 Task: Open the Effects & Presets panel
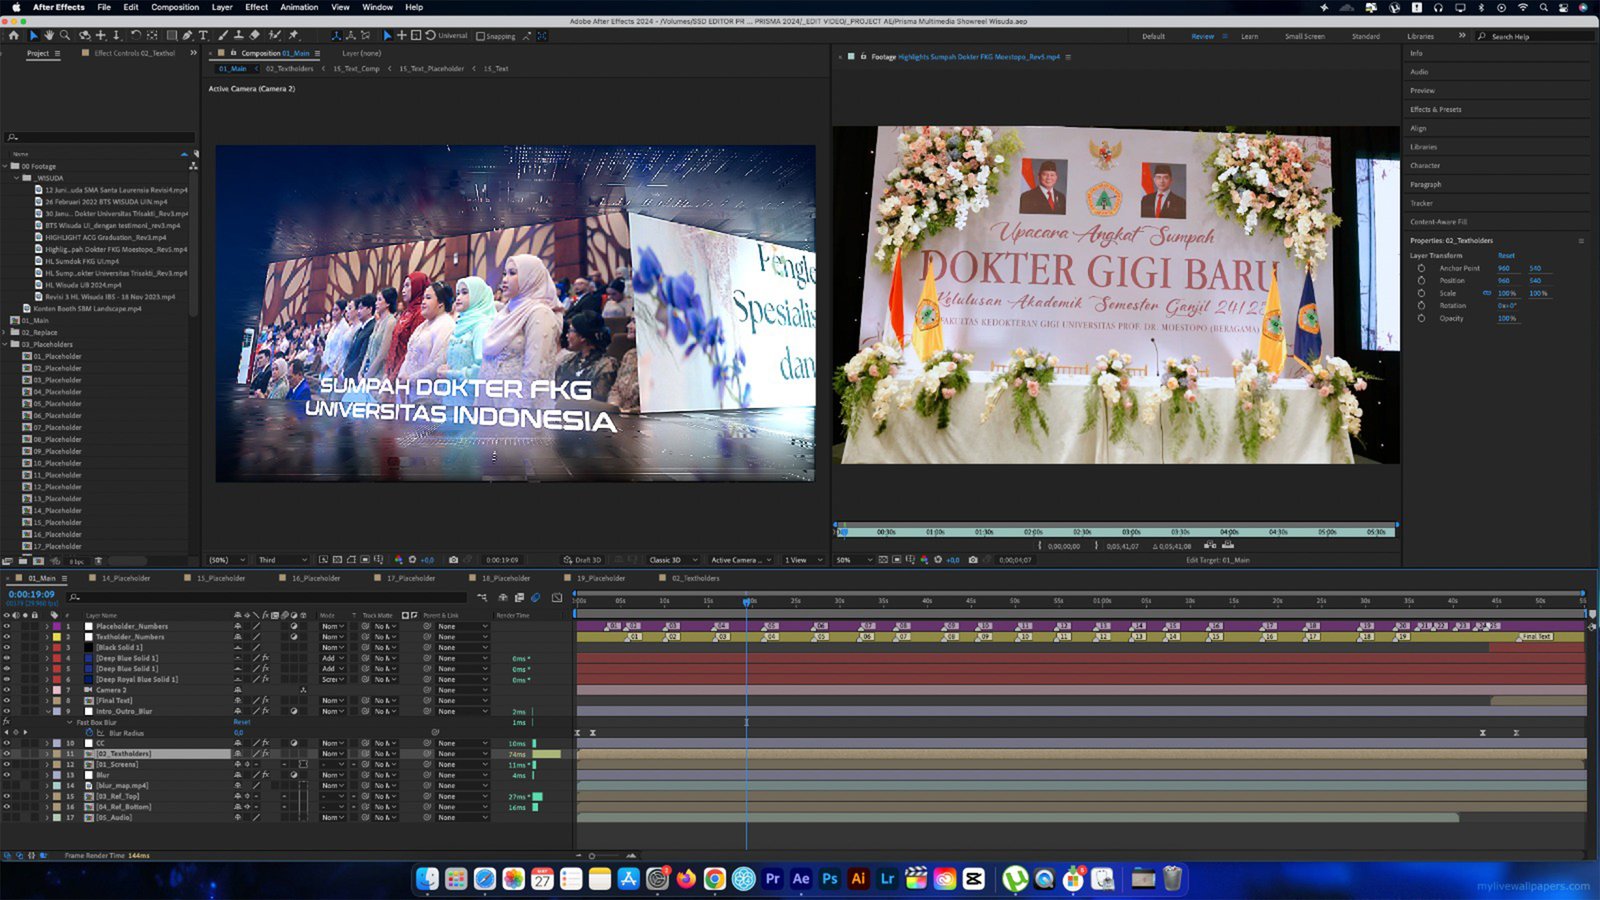pos(1435,109)
